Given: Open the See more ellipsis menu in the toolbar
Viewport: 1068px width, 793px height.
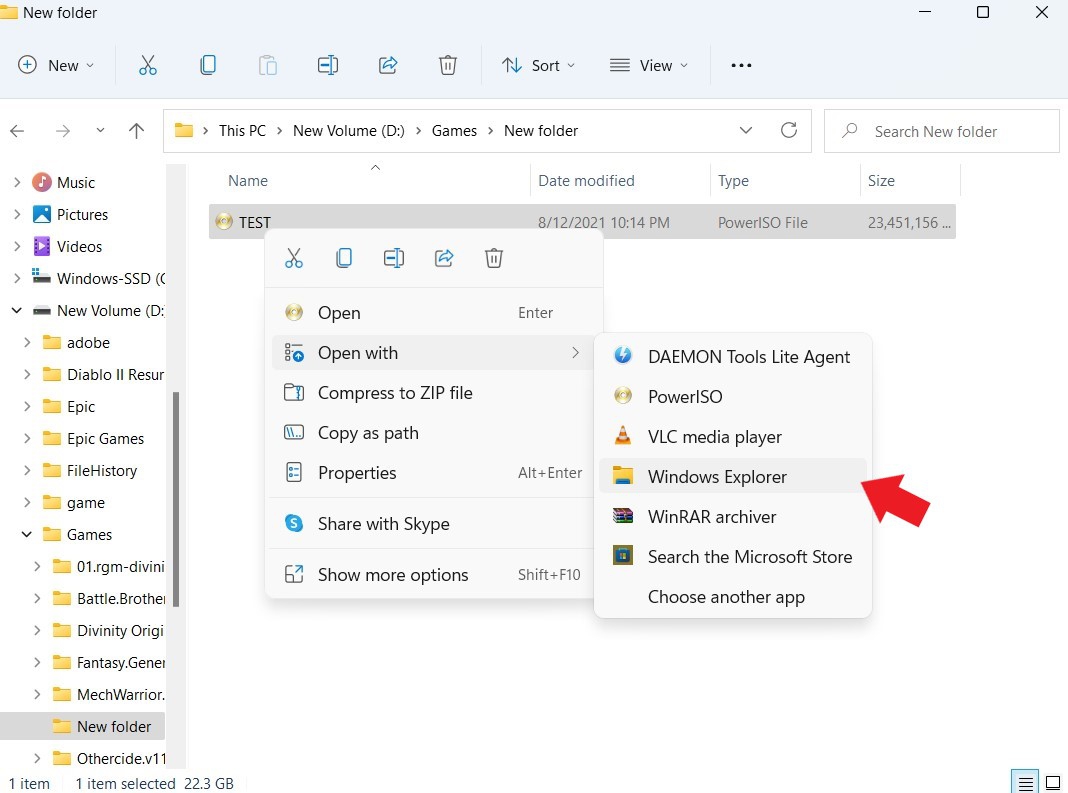Looking at the screenshot, I should [x=741, y=65].
